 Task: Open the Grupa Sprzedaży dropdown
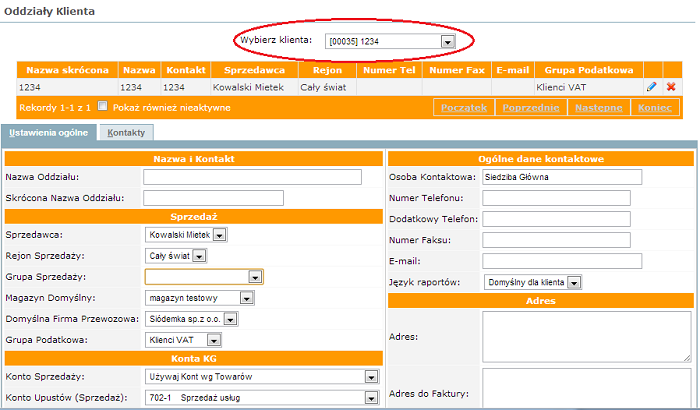(204, 277)
